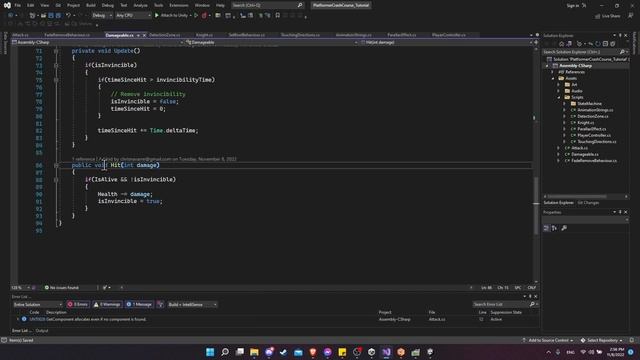Click the clear error list filter icon

160,304
